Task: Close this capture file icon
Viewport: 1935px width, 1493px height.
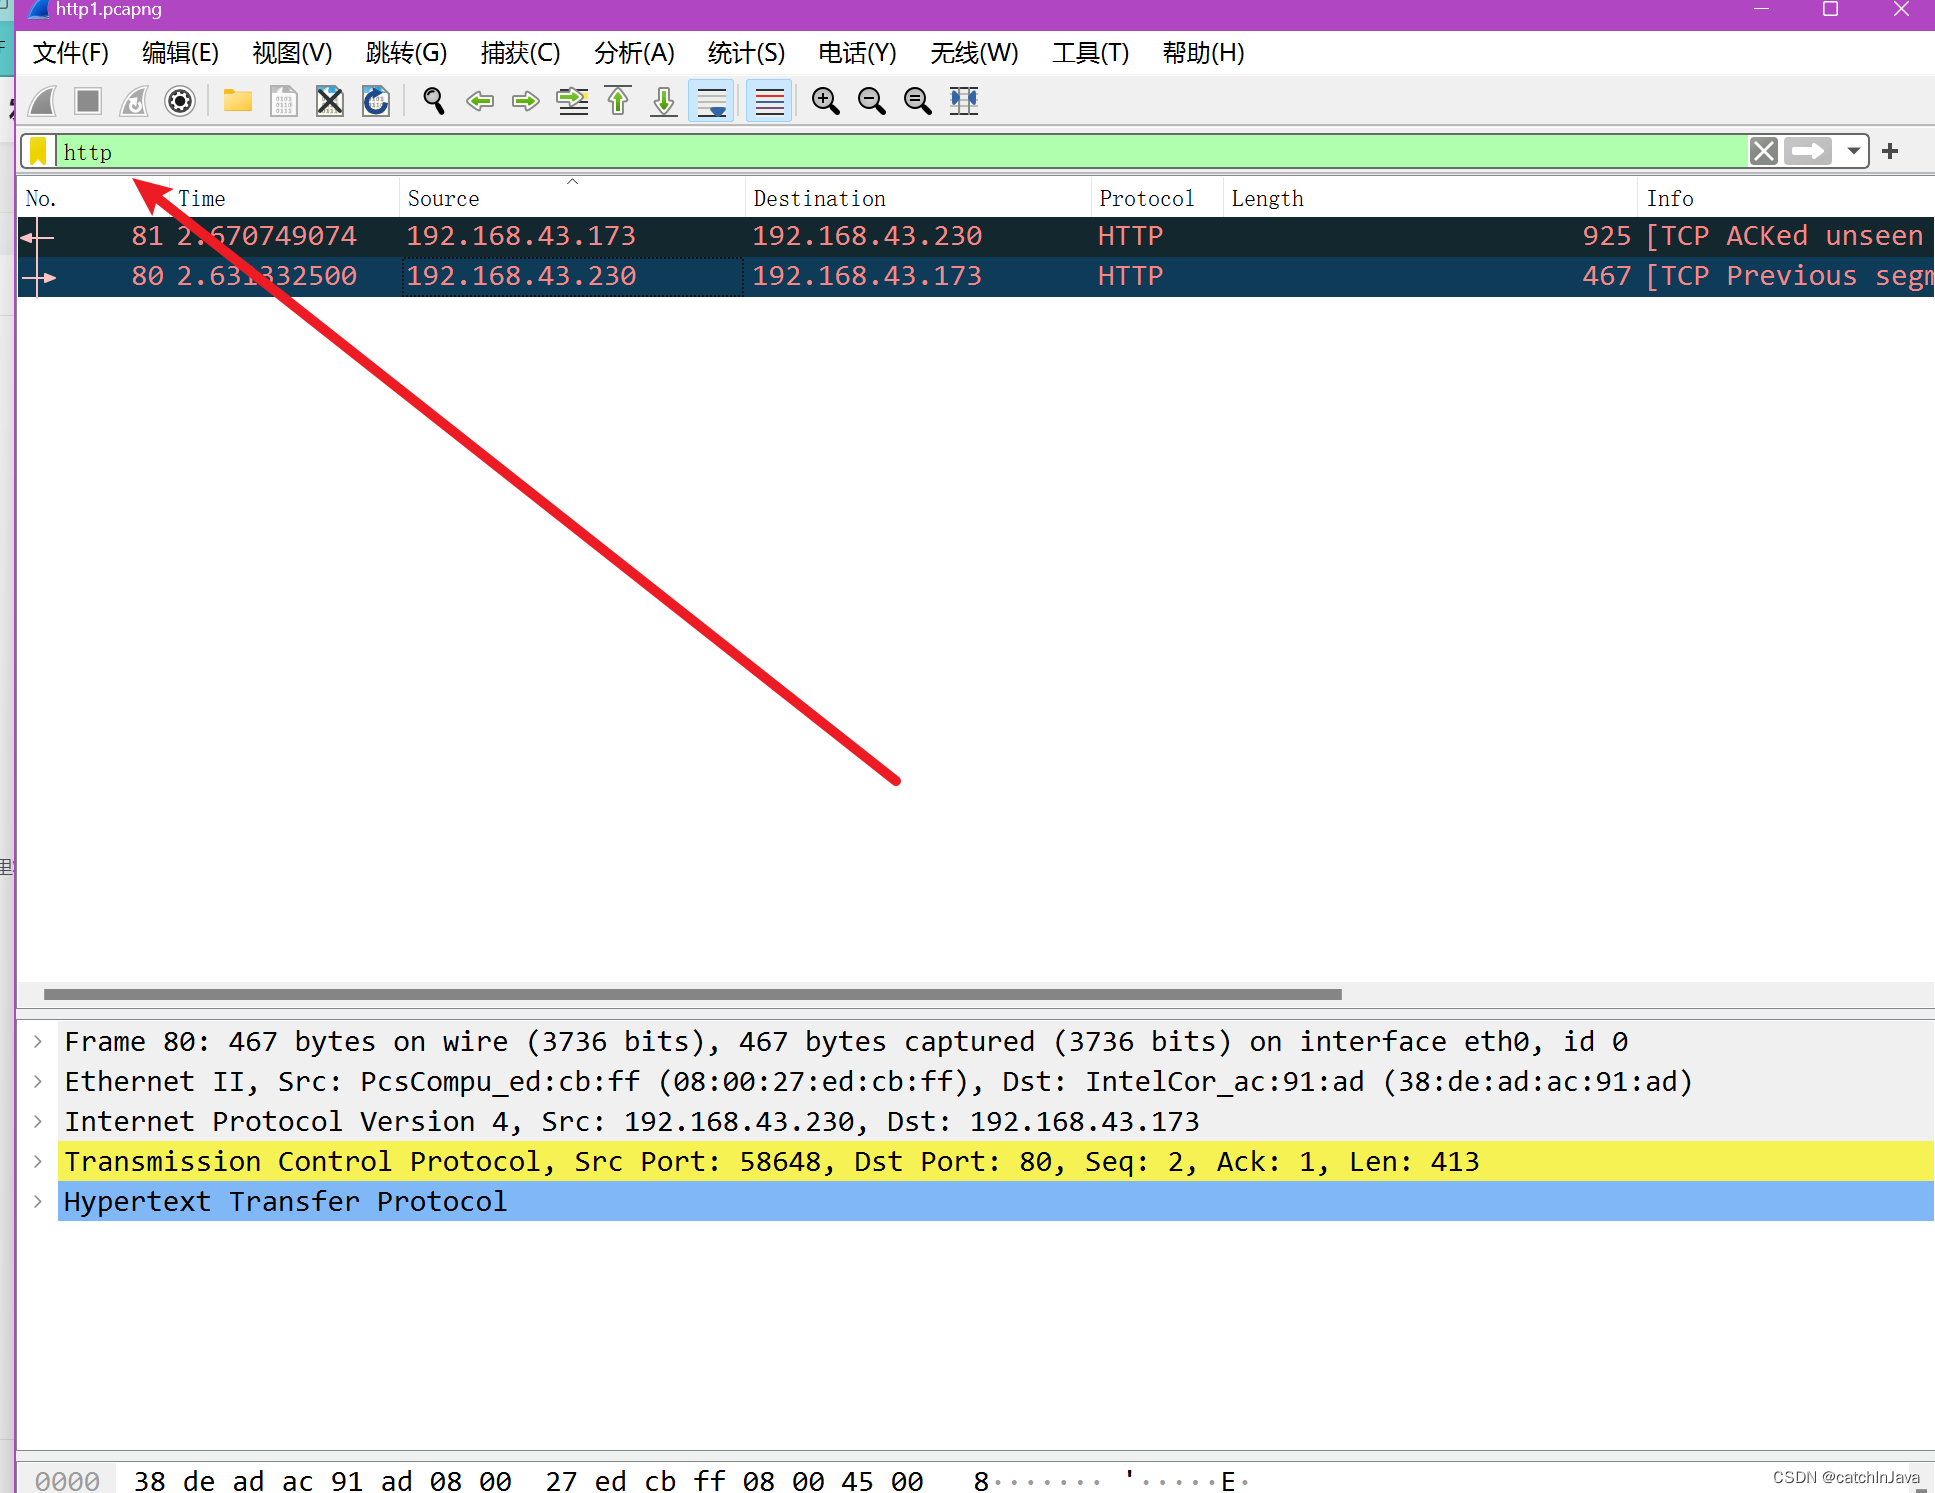Action: 329,101
